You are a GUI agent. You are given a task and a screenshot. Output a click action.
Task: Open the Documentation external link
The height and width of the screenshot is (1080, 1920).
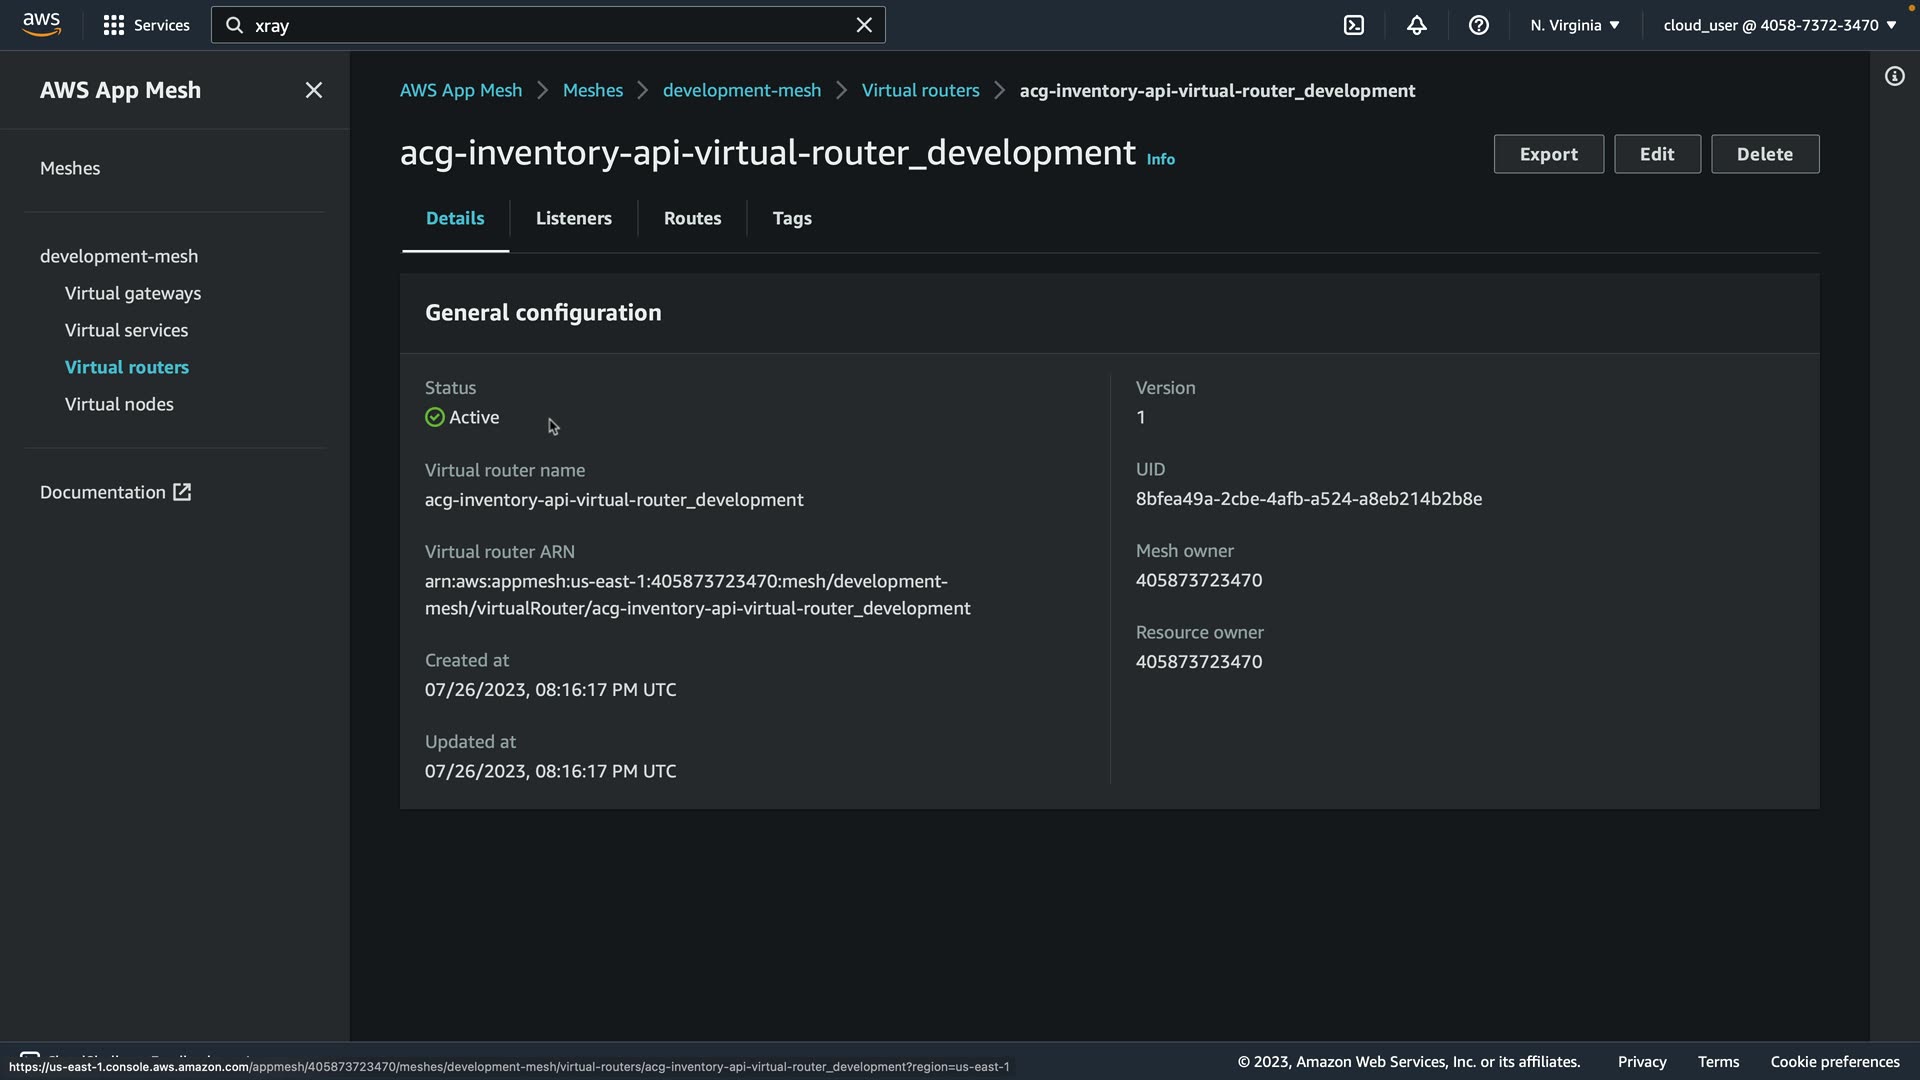tap(115, 492)
